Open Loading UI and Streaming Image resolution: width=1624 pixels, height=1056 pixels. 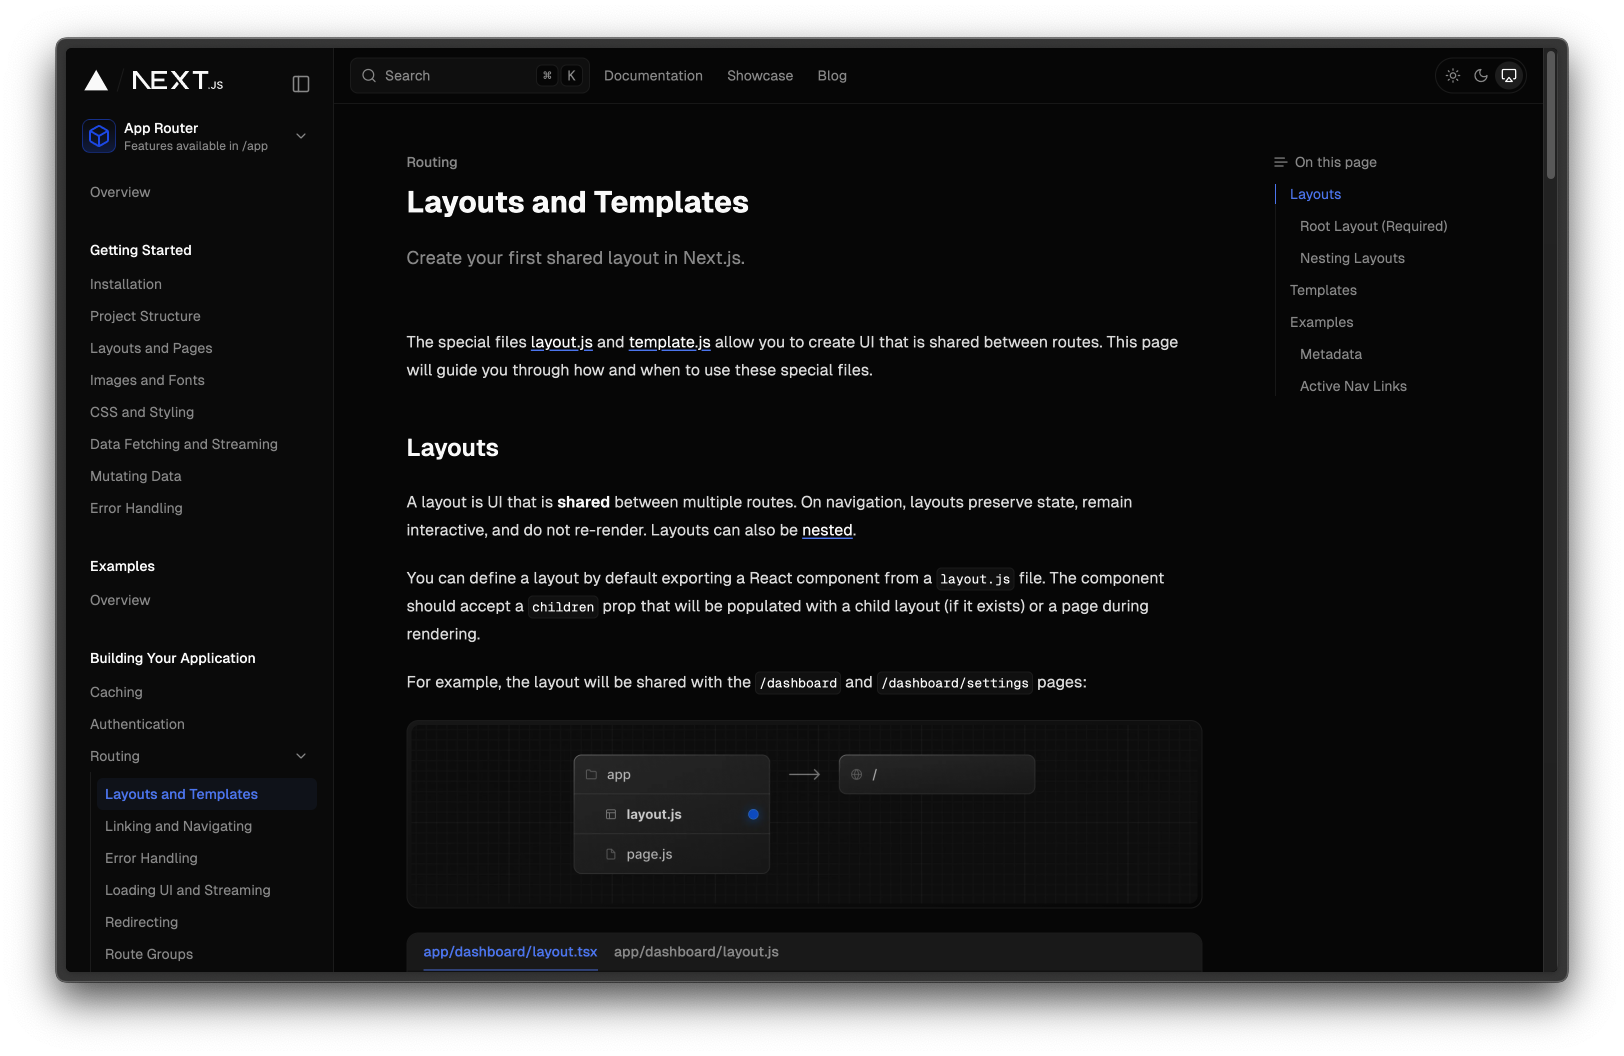(188, 890)
